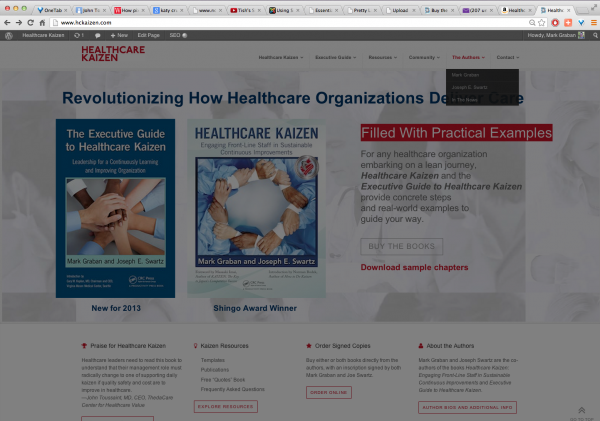Screen dimensions: 600x421
Task: Click the EXPLORE RESOURCES button
Action: coord(225,406)
